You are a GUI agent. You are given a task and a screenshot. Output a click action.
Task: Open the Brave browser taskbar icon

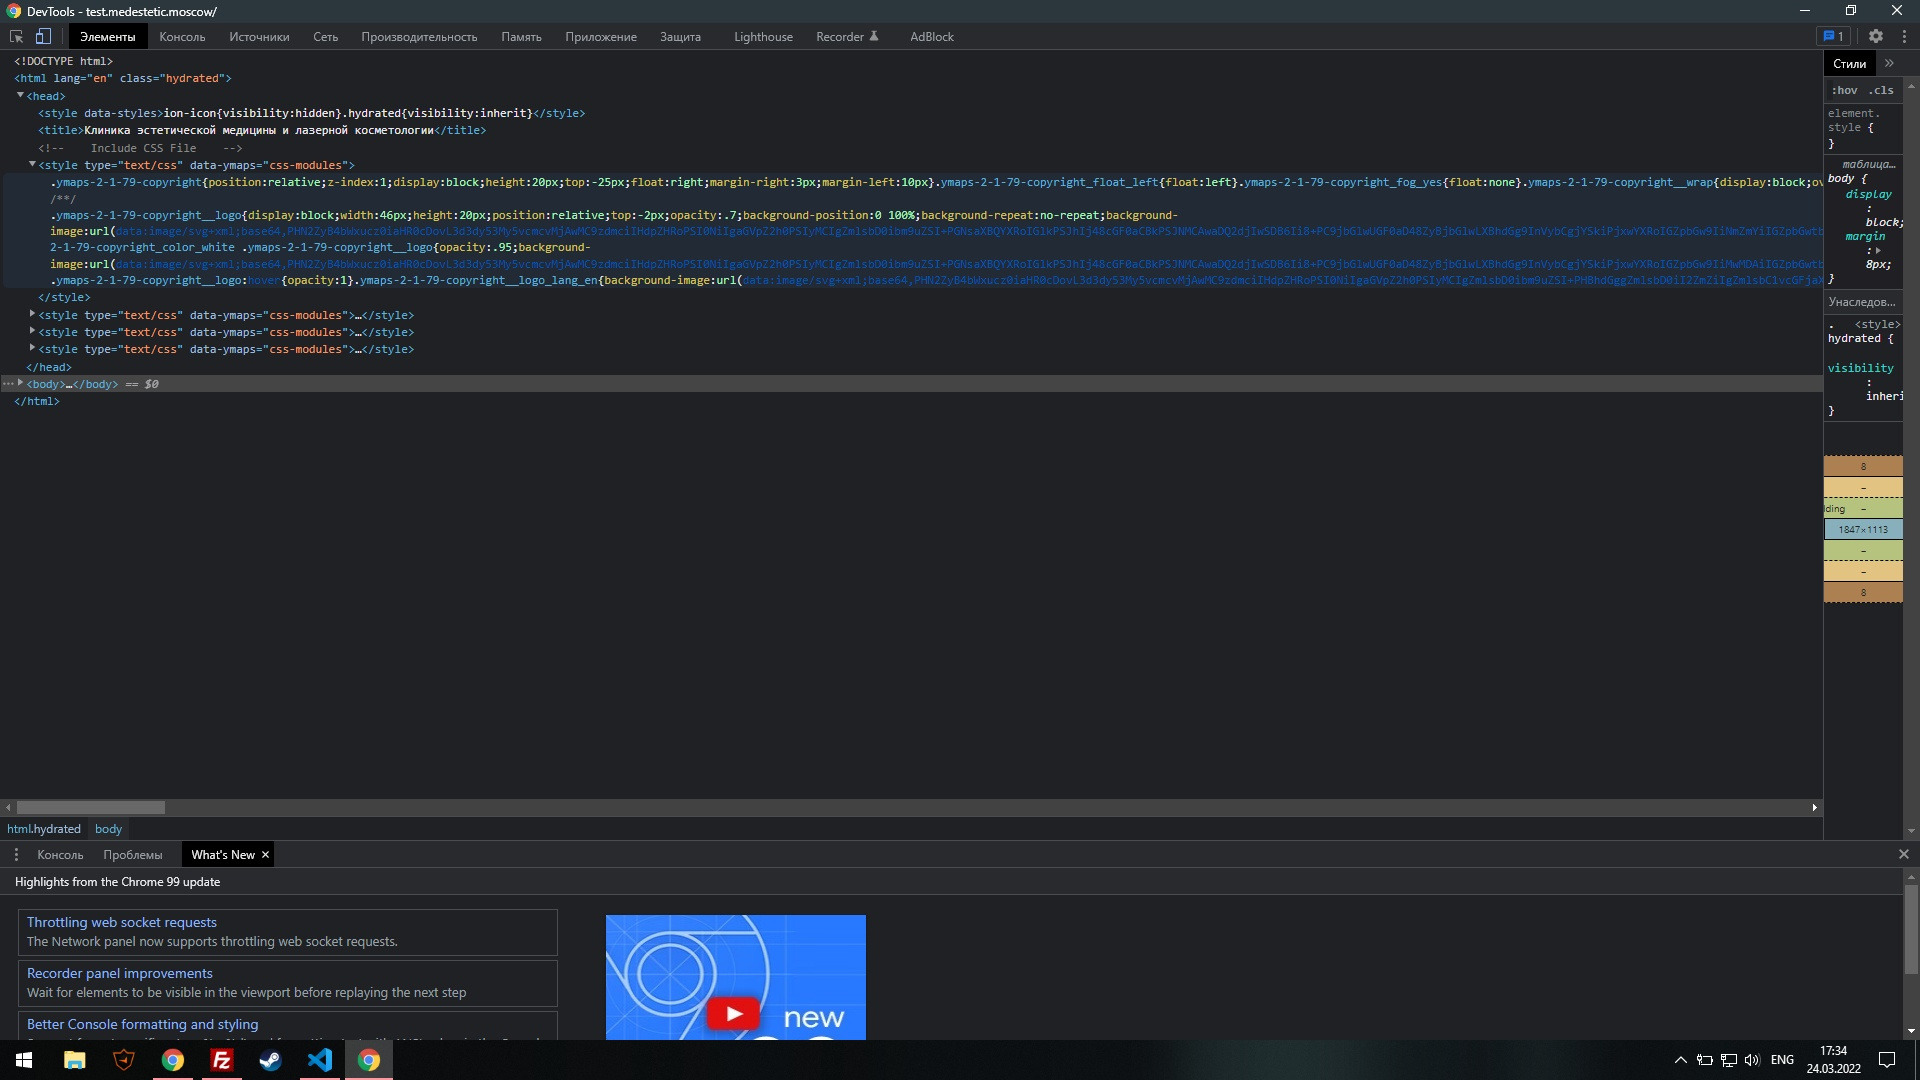[x=124, y=1060]
